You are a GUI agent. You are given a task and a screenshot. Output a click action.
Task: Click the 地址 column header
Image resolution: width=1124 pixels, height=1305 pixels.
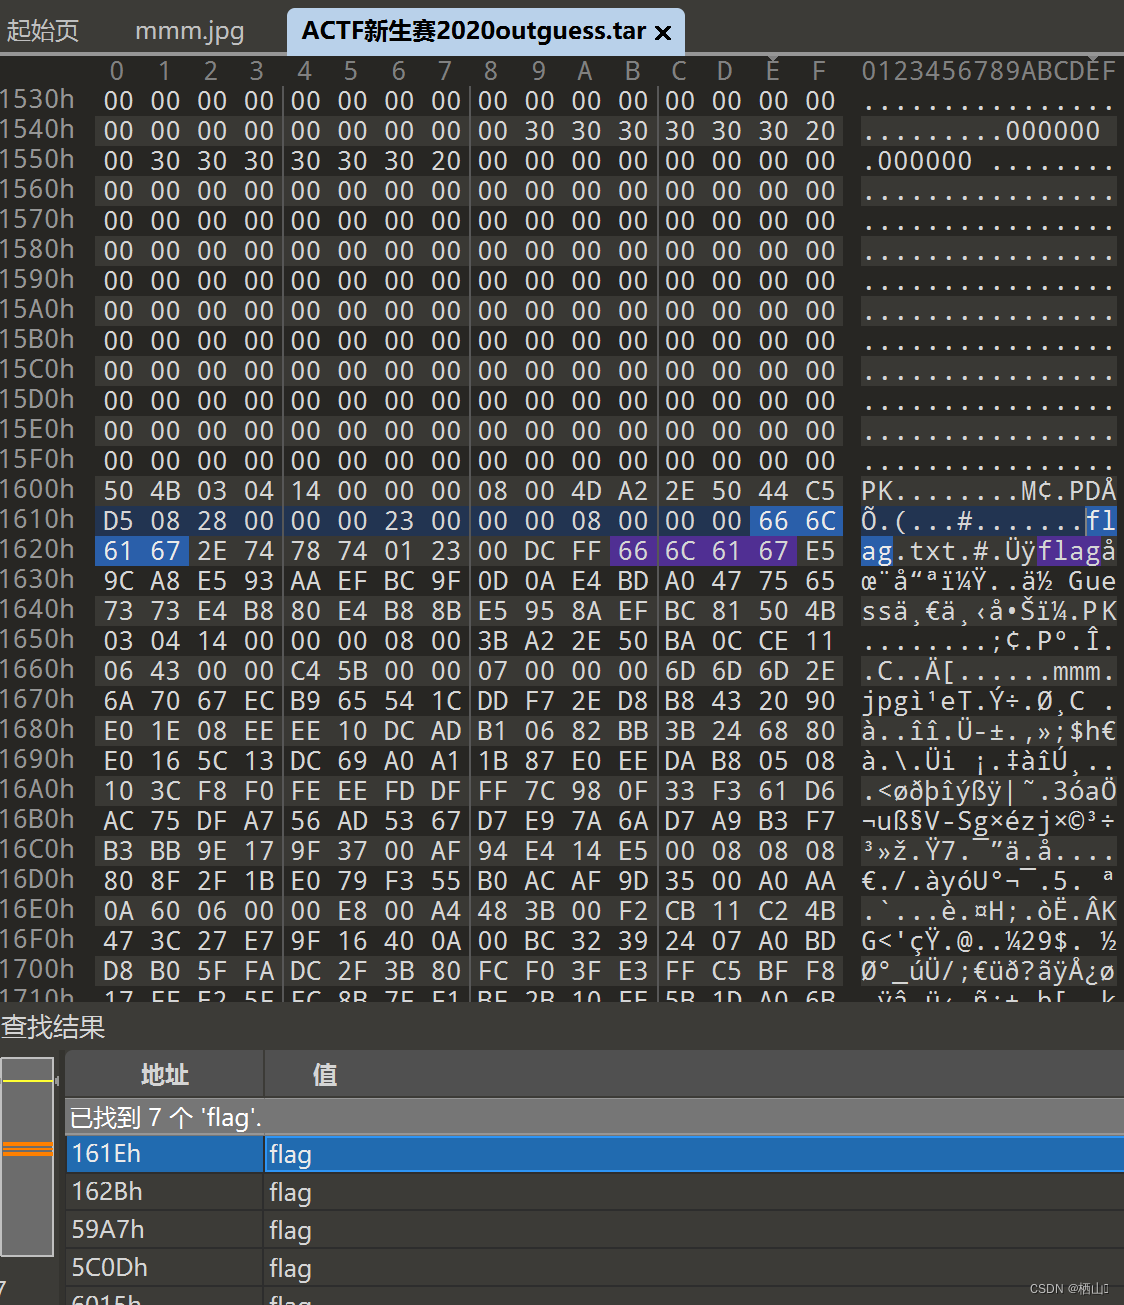coord(163,1074)
